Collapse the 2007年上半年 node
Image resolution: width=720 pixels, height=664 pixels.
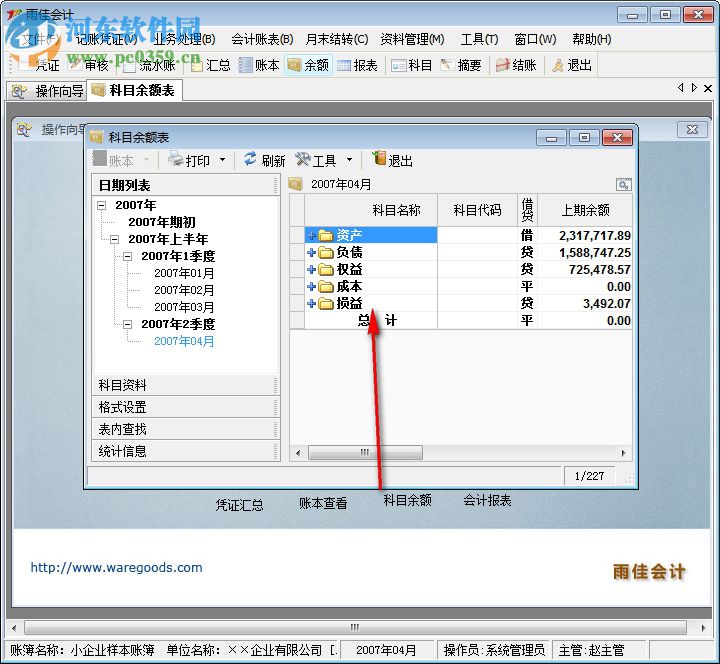pos(114,239)
